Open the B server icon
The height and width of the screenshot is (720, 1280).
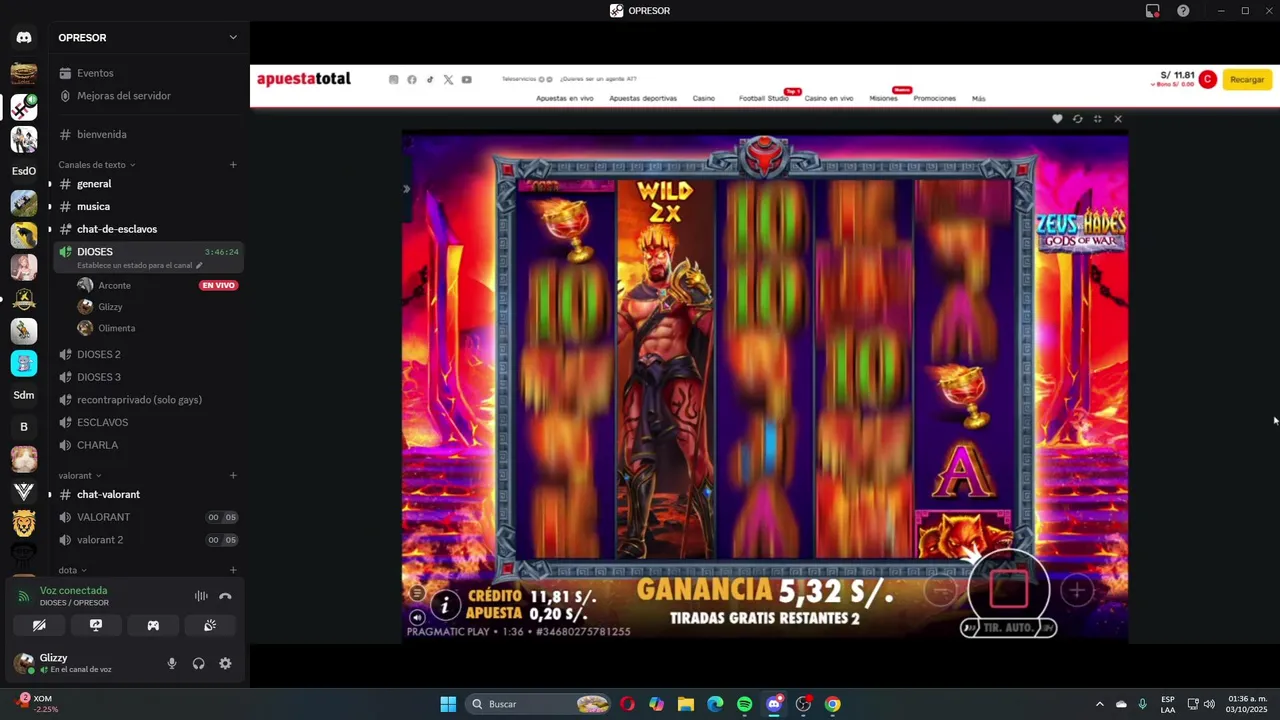24,427
